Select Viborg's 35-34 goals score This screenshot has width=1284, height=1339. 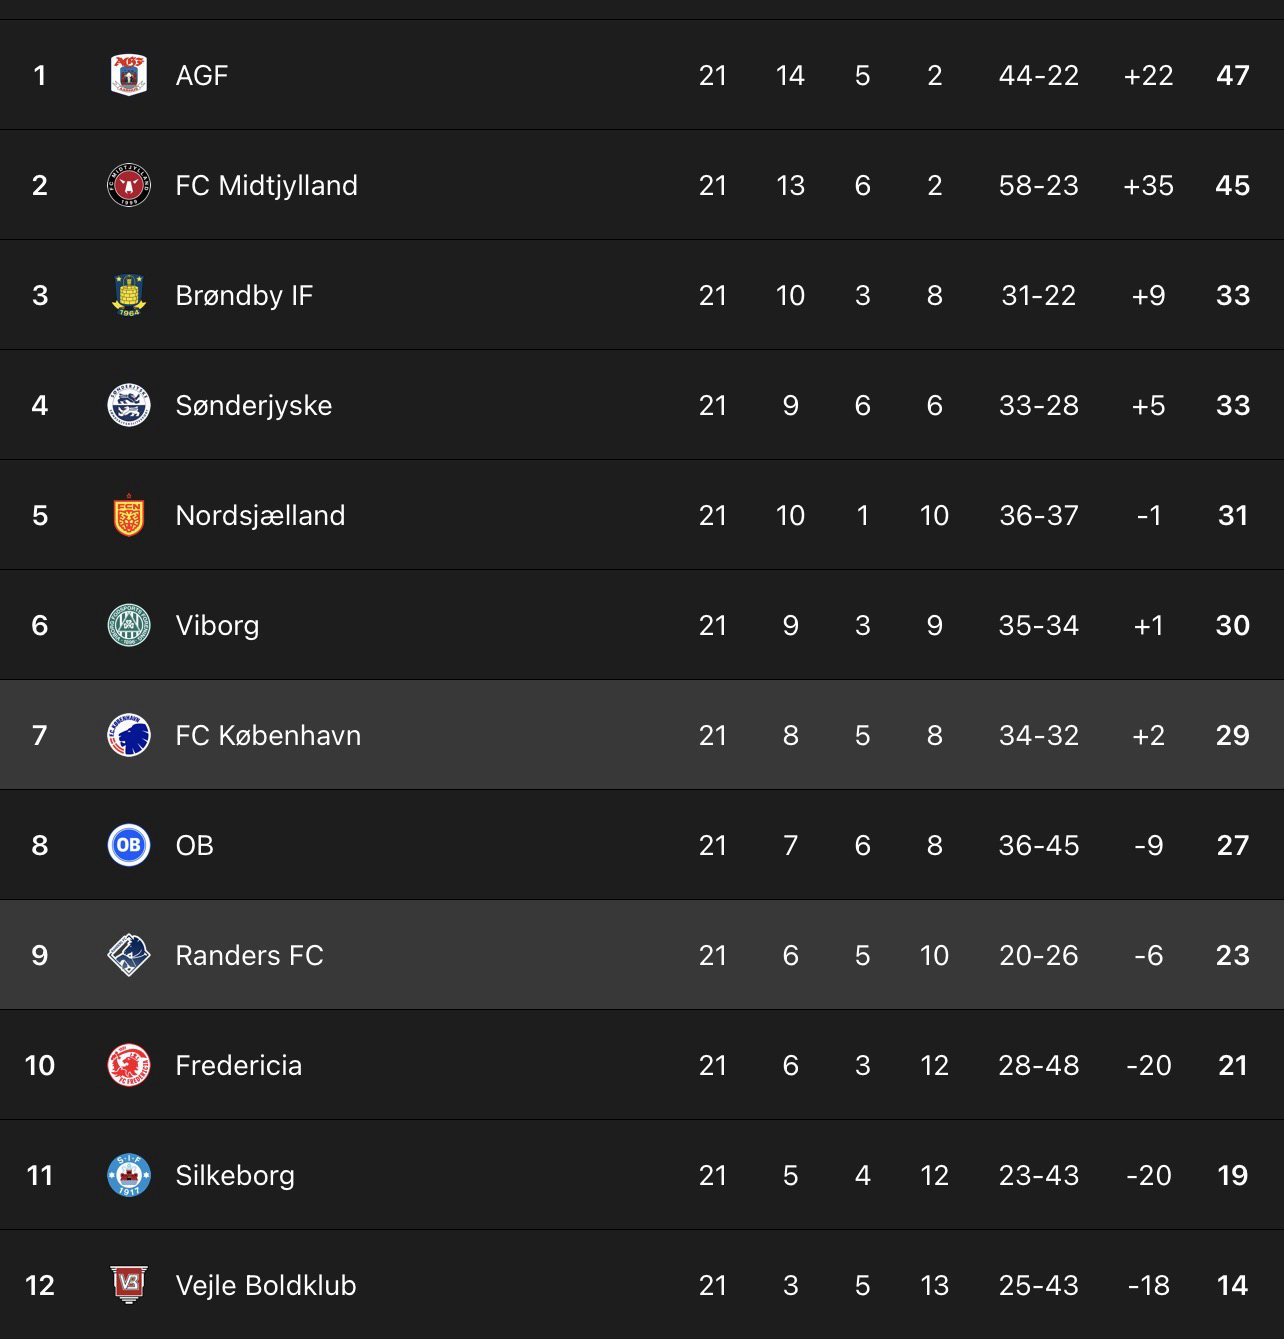(1038, 625)
